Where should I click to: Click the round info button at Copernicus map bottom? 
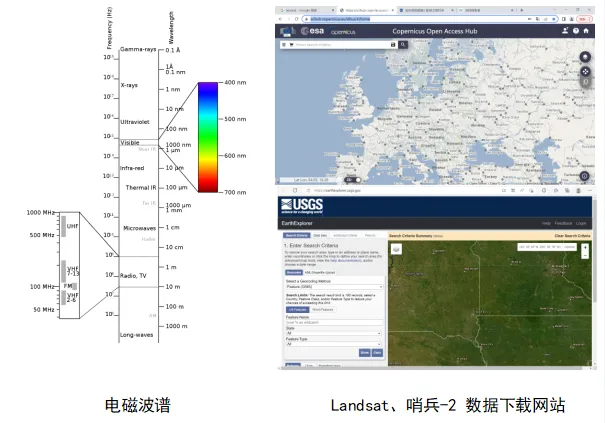click(x=584, y=176)
